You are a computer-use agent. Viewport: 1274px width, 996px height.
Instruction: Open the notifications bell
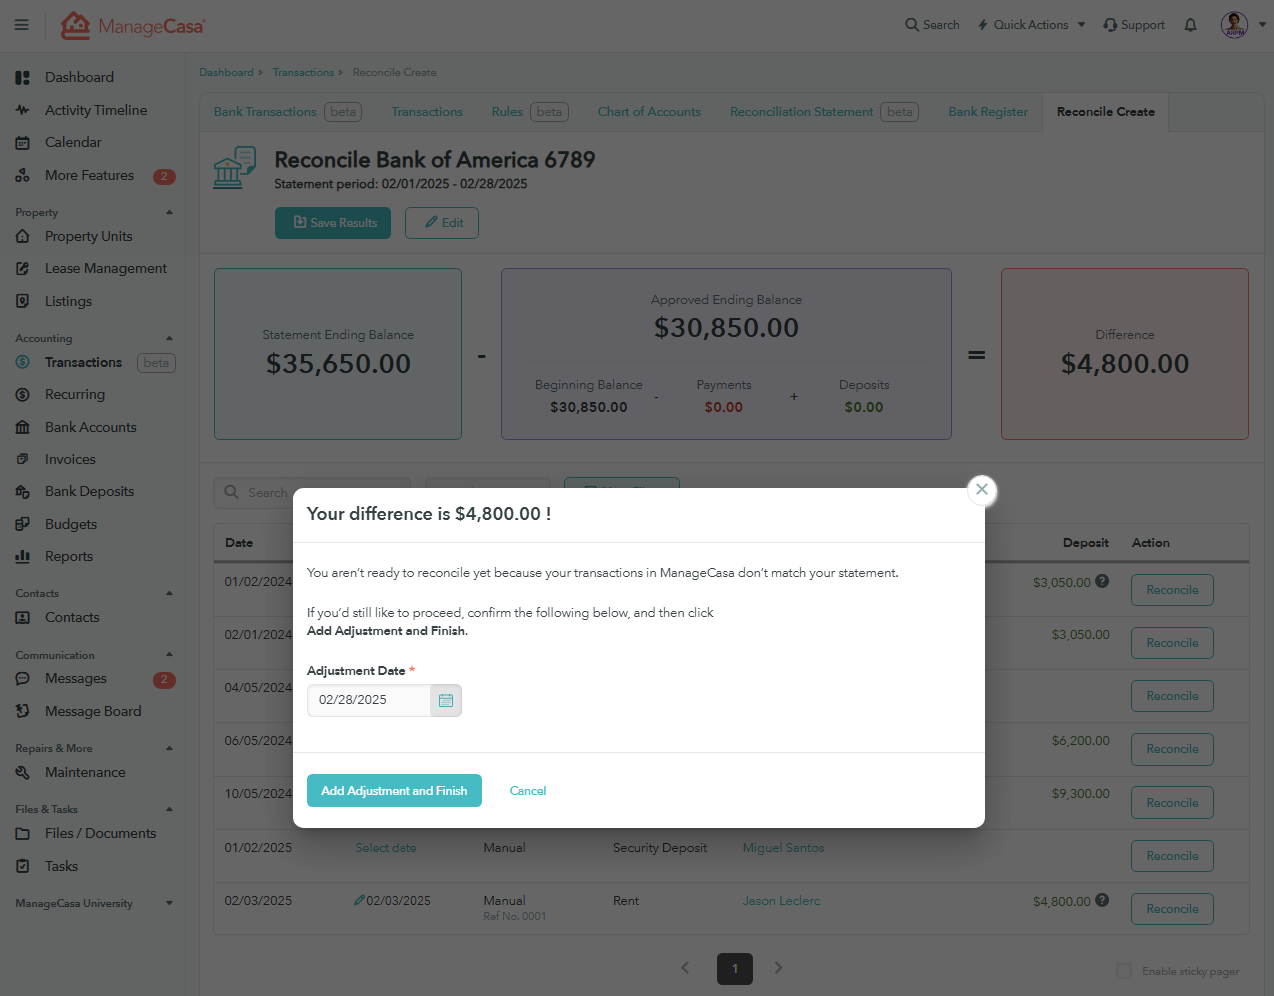[1190, 25]
